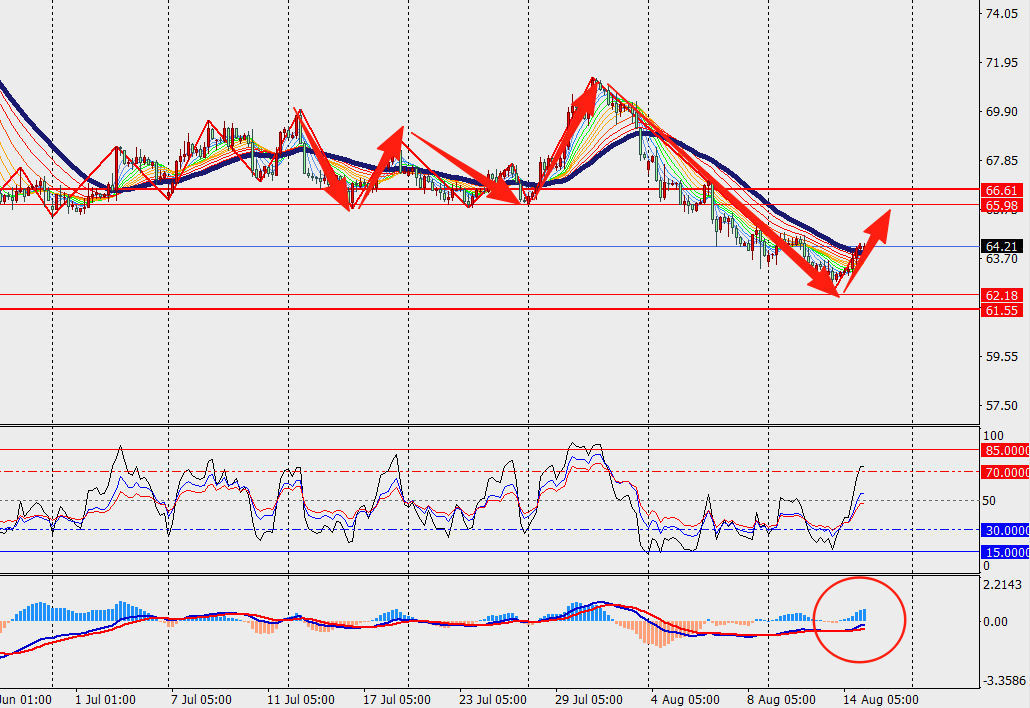This screenshot has height=708, width=1030.
Task: Click the 7 Jul 05:00 time label
Action: (201, 699)
